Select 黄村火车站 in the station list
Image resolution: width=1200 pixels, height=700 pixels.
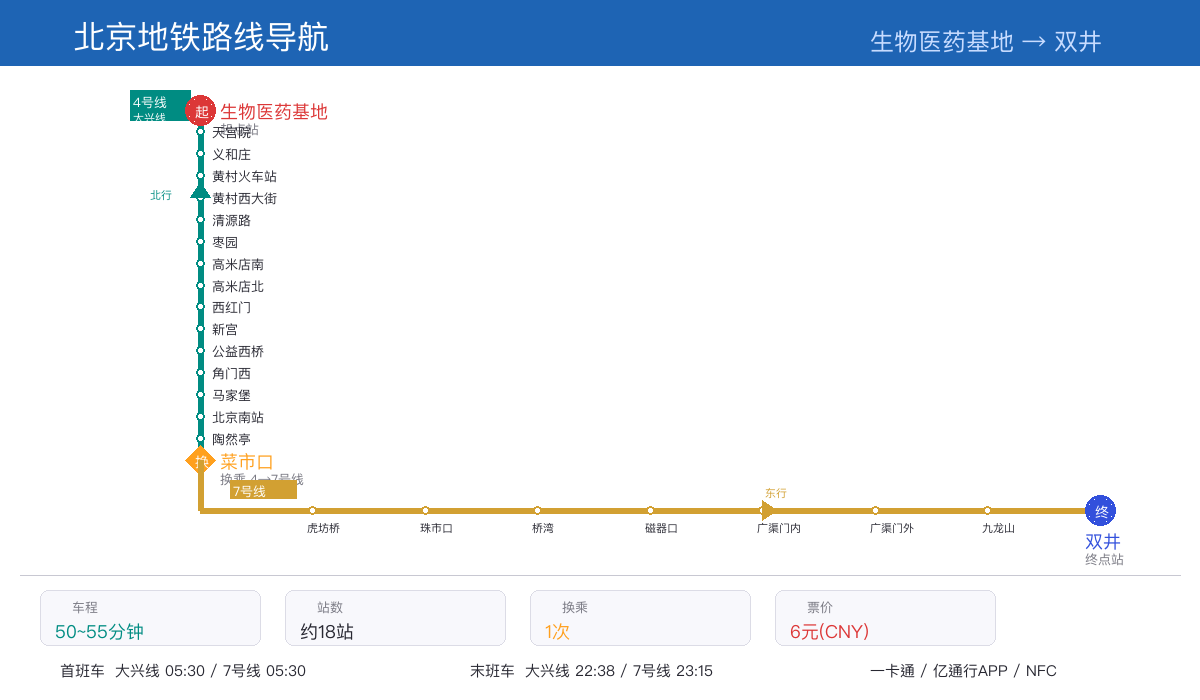pos(244,176)
